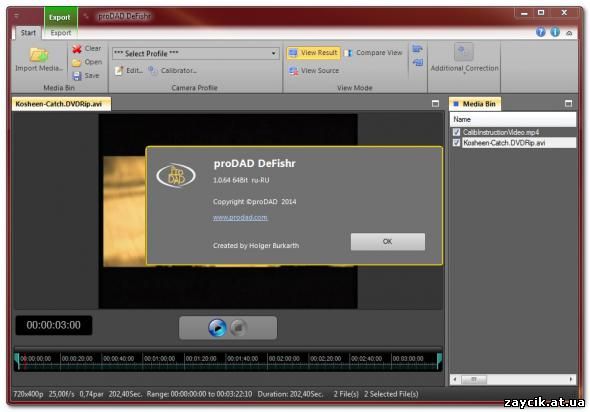Click the range-end marker on timeline
This screenshot has width=590, height=412.
pyautogui.click(x=439, y=360)
